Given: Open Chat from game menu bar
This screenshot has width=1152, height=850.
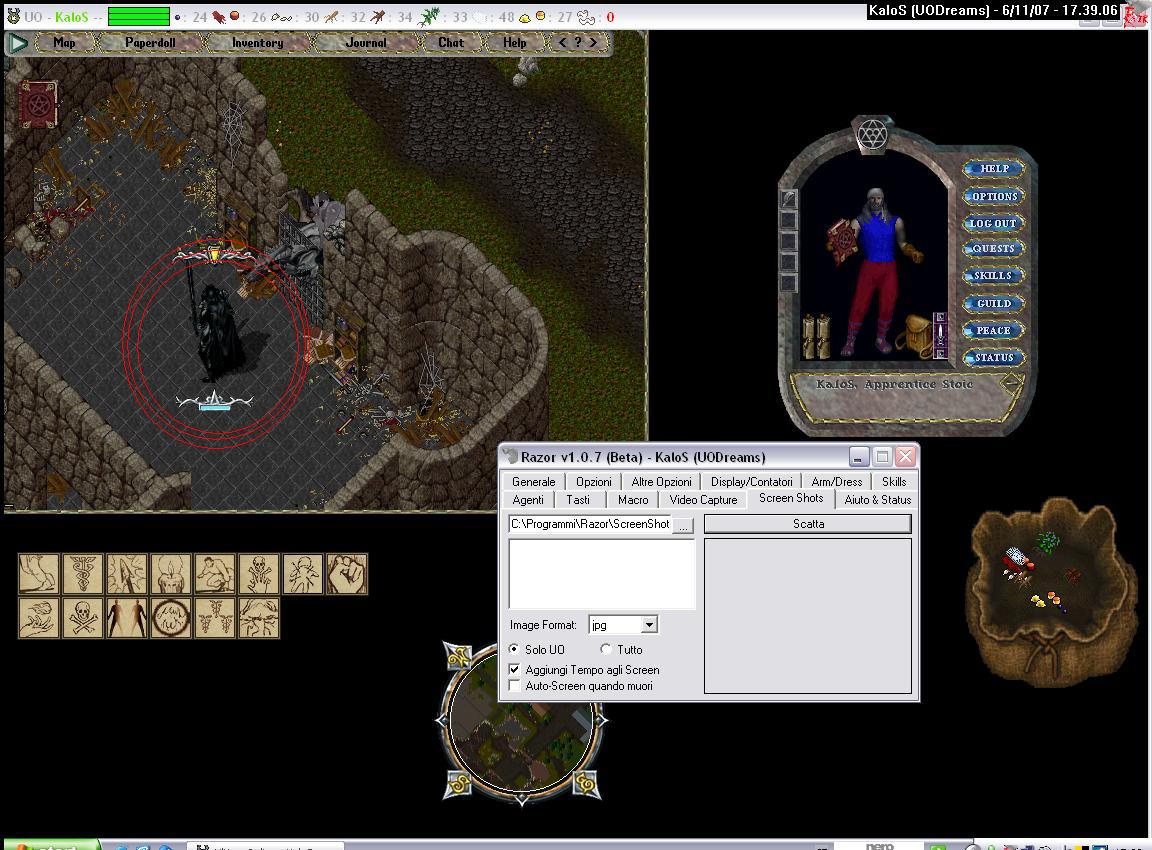Looking at the screenshot, I should (451, 43).
